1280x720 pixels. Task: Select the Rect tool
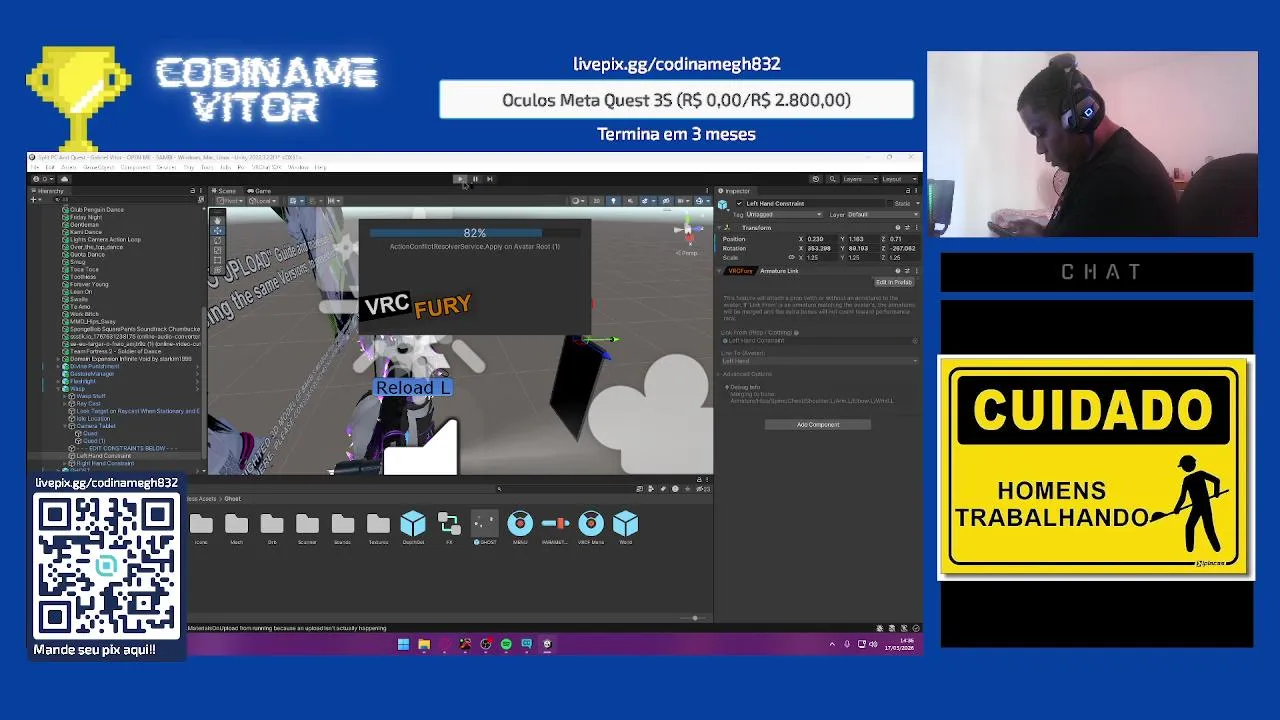click(217, 260)
